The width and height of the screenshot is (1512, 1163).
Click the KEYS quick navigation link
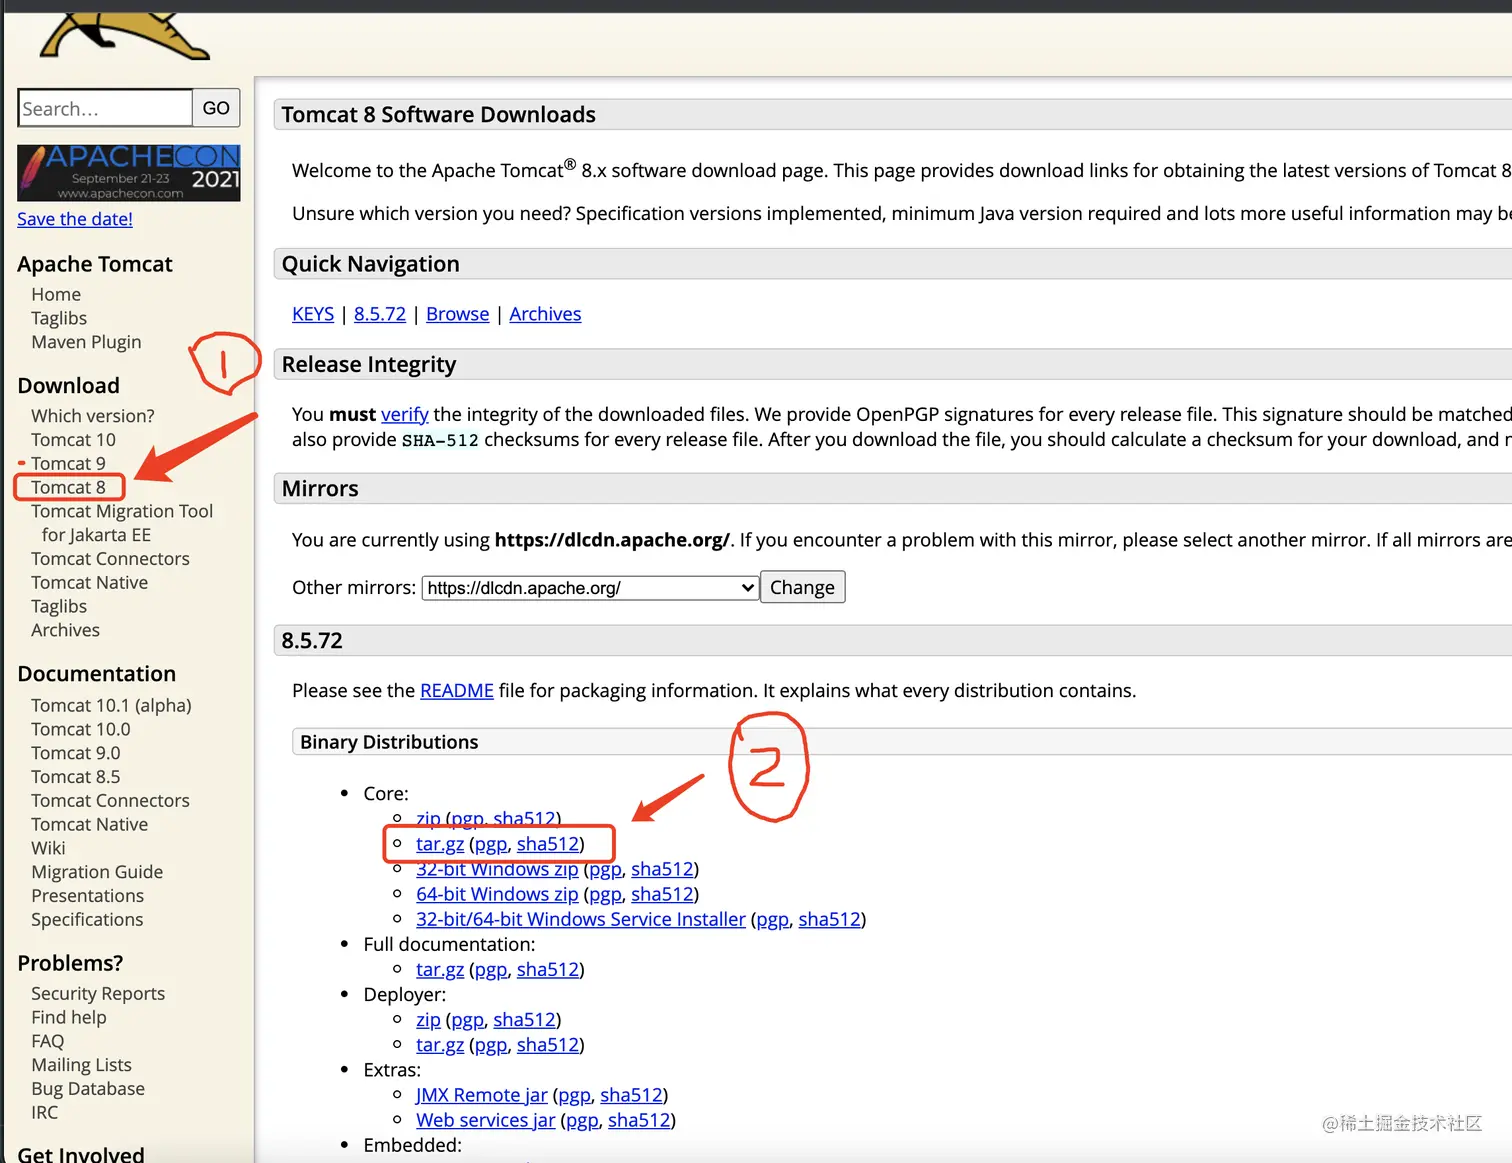tap(313, 314)
